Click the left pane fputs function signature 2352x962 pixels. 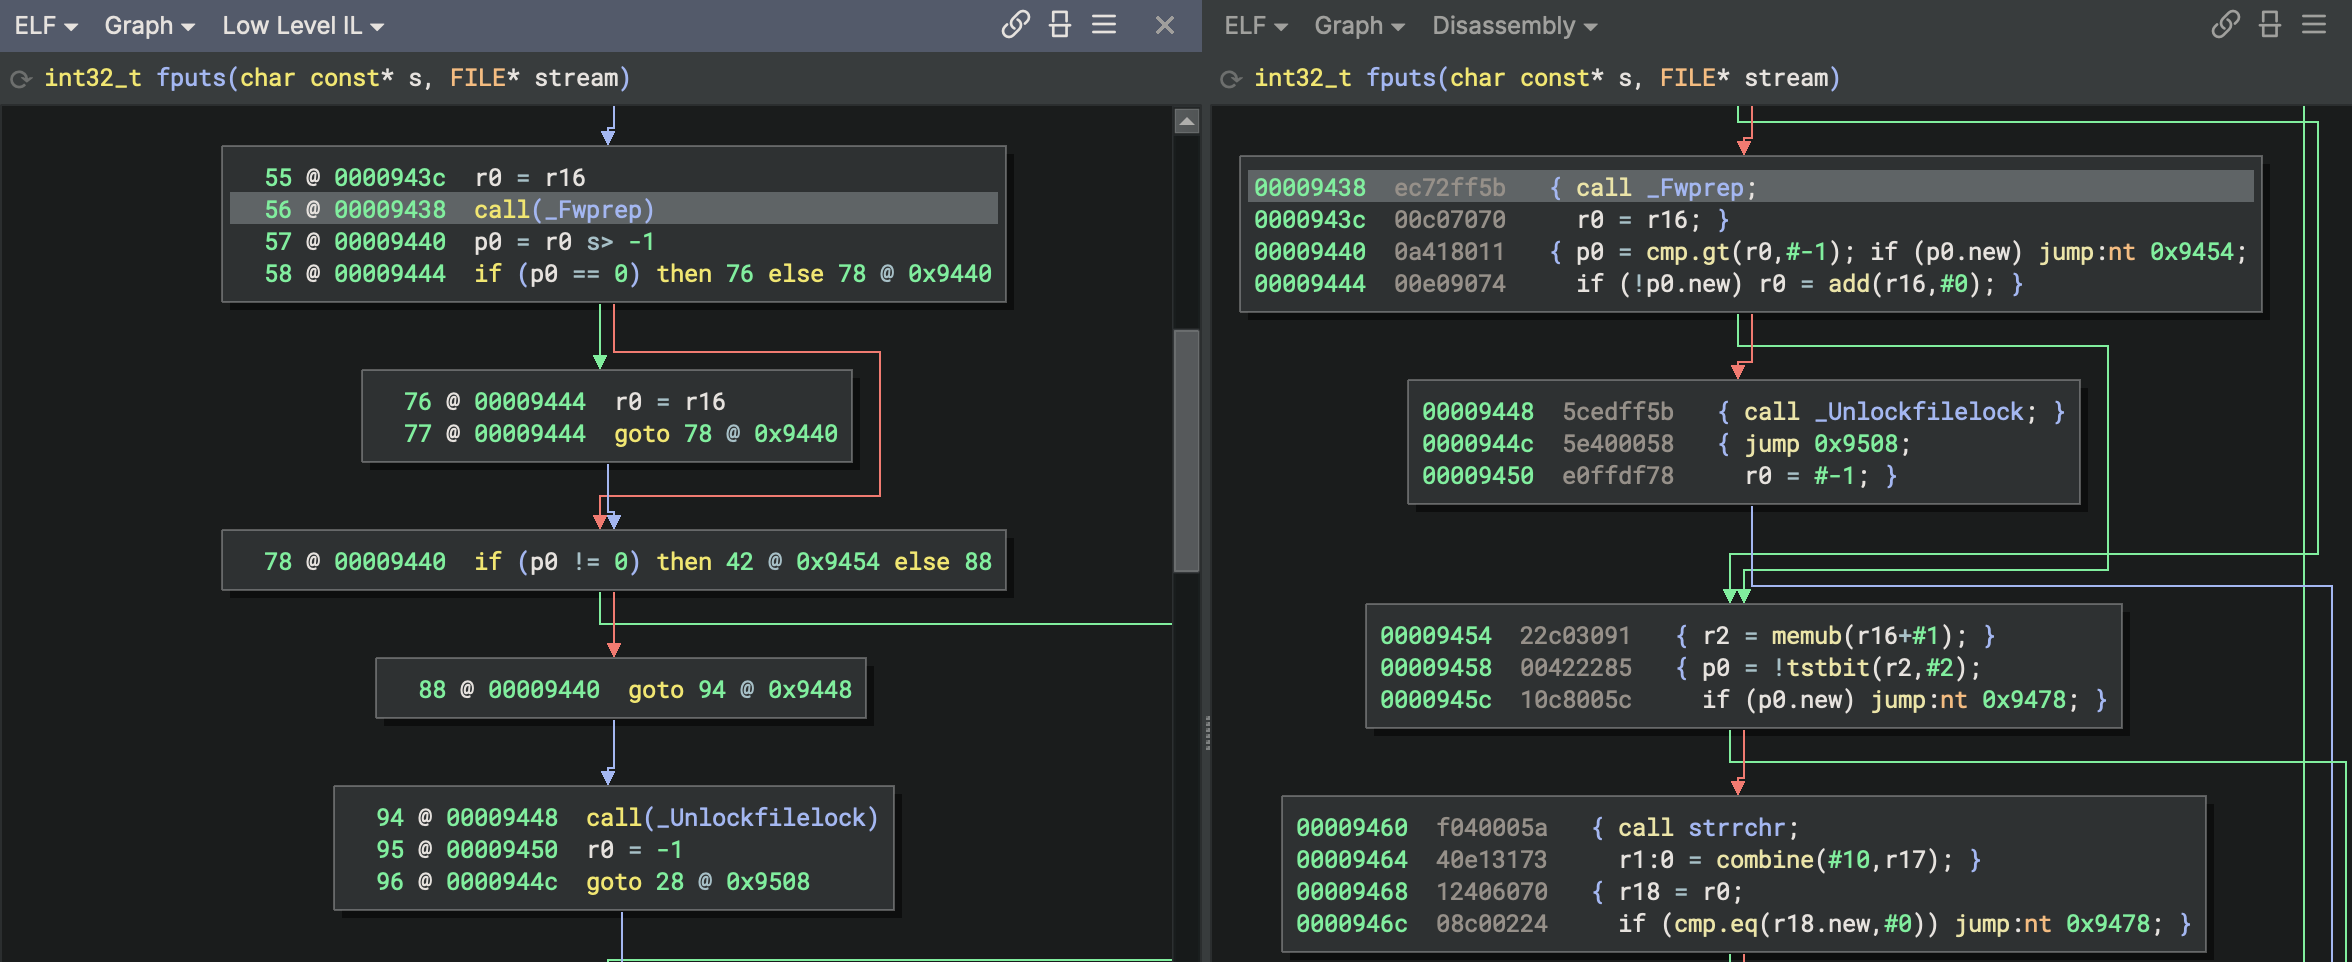(337, 78)
